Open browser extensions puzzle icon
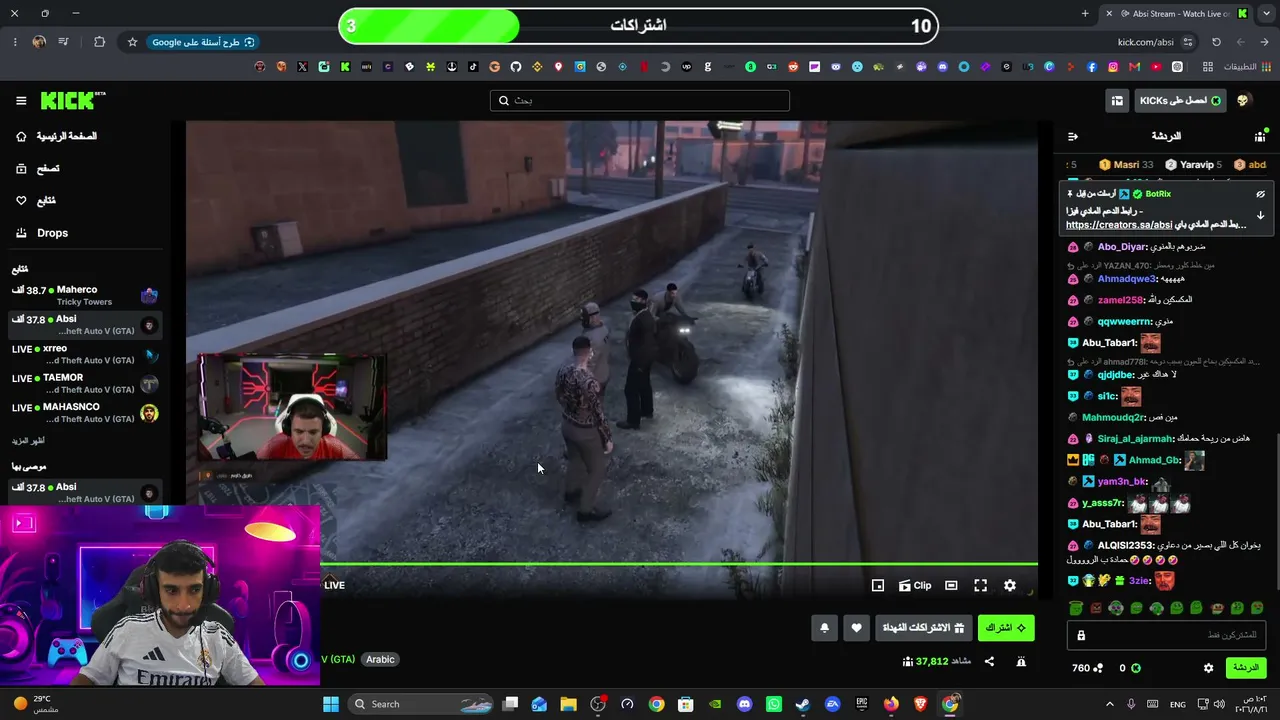1280x720 pixels. pyautogui.click(x=99, y=42)
